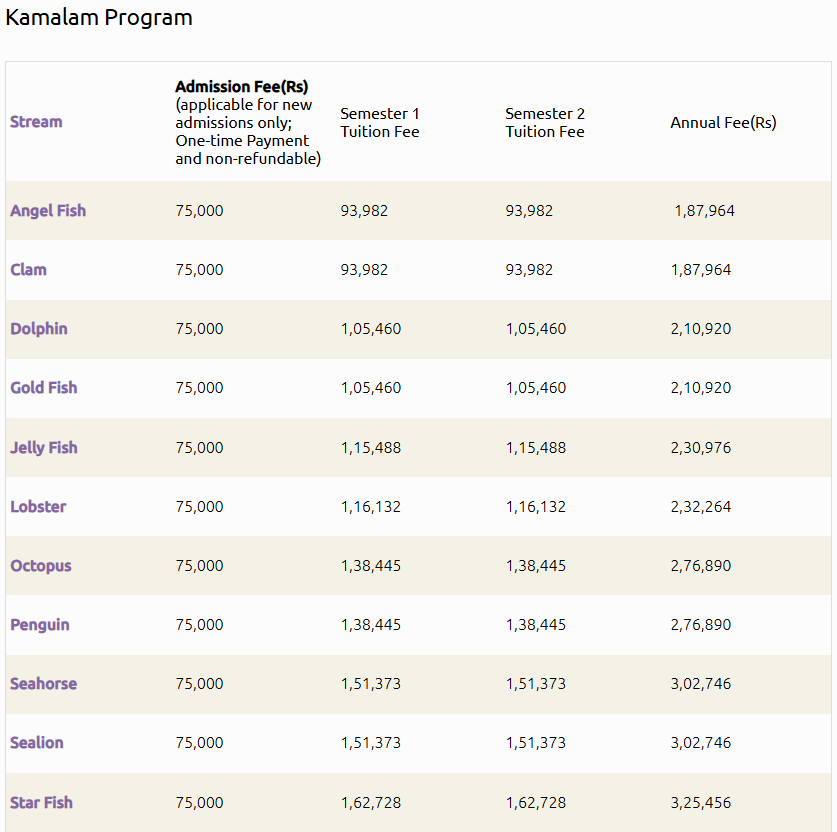837x832 pixels.
Task: Click the Stream column header
Action: (36, 122)
